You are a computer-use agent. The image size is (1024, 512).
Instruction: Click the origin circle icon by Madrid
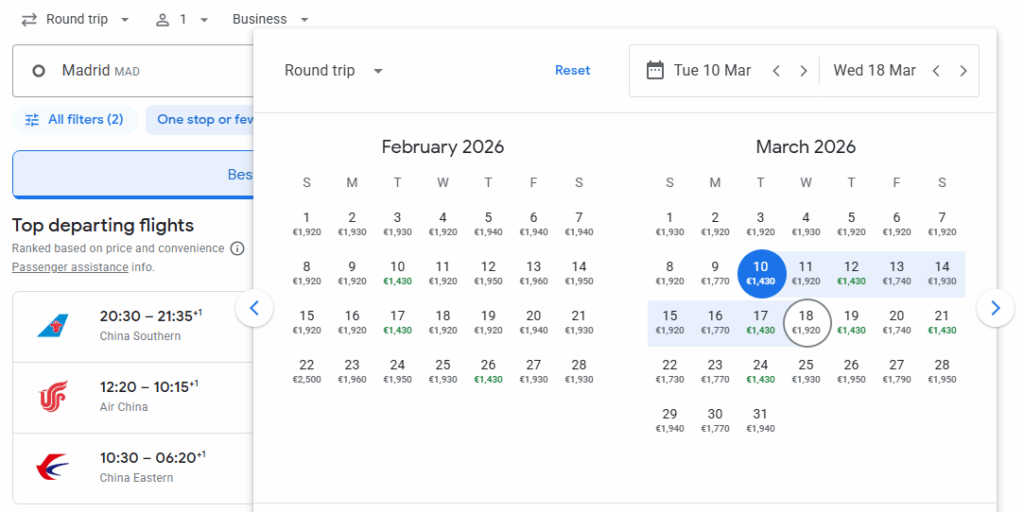[x=39, y=71]
